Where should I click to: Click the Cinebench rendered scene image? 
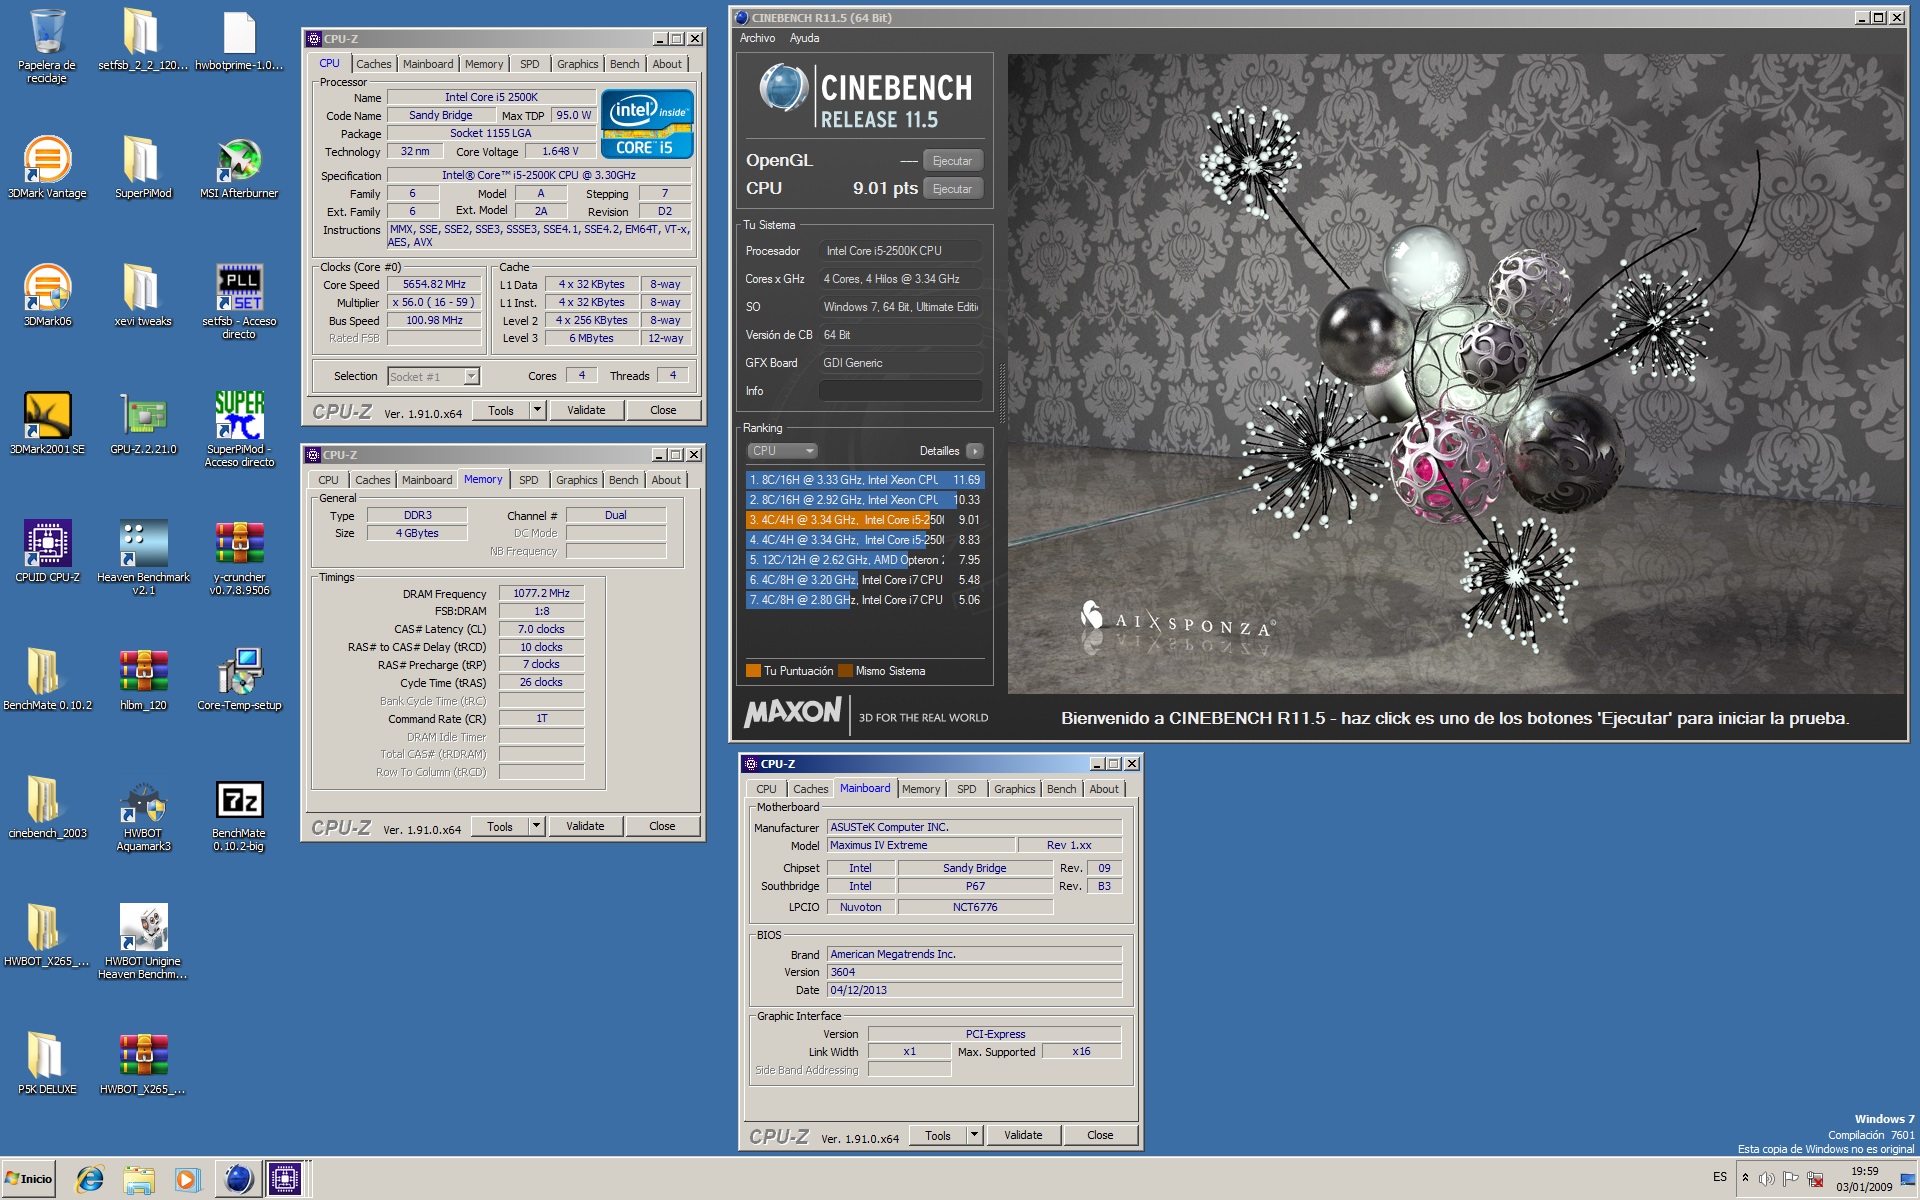click(1456, 373)
